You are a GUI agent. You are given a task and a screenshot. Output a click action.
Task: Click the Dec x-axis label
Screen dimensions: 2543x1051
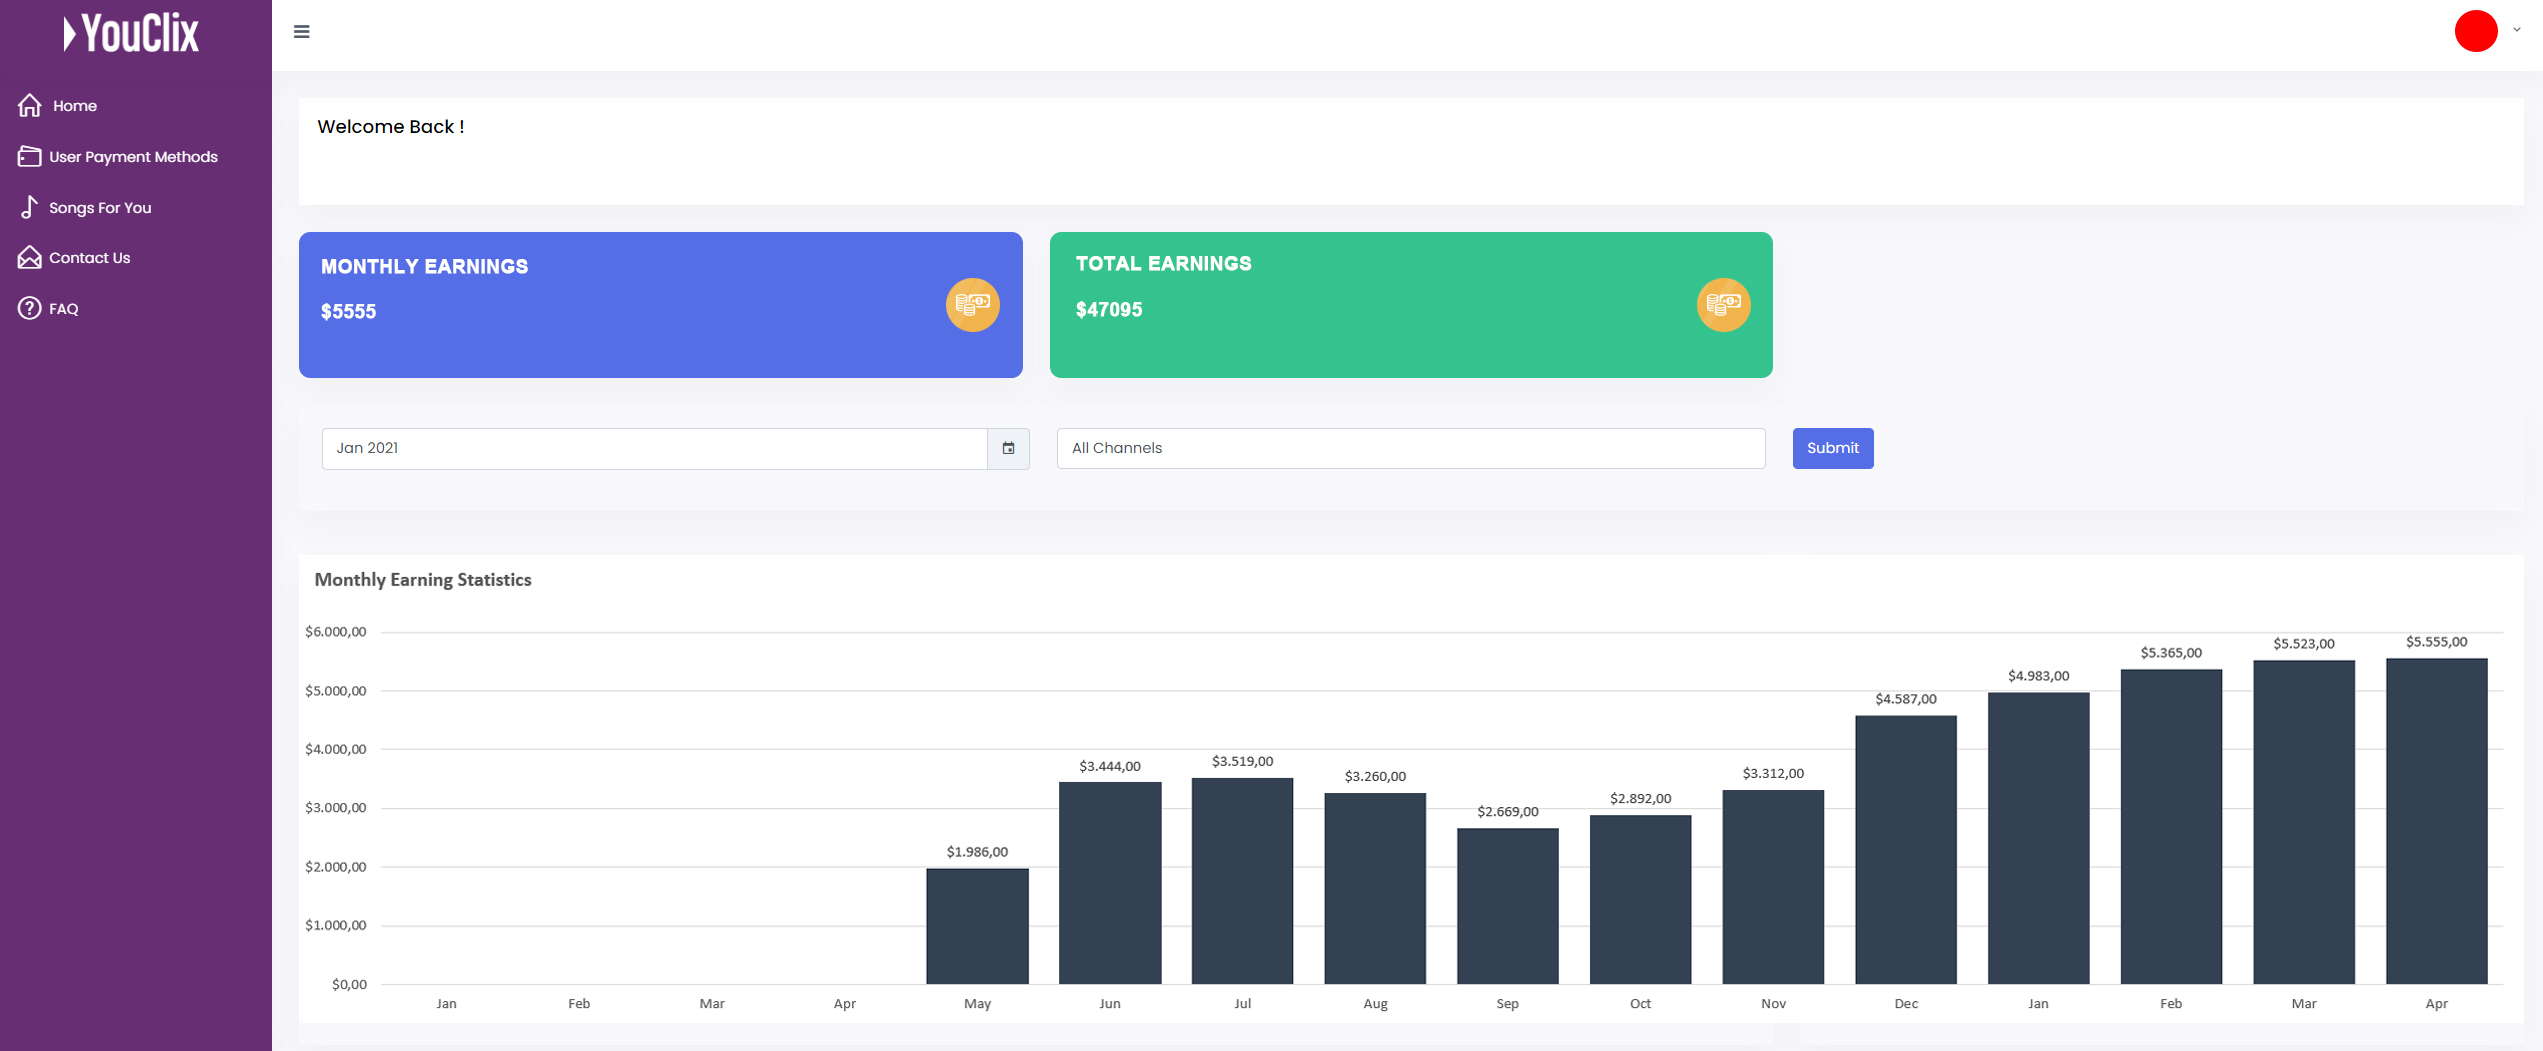point(1906,1003)
